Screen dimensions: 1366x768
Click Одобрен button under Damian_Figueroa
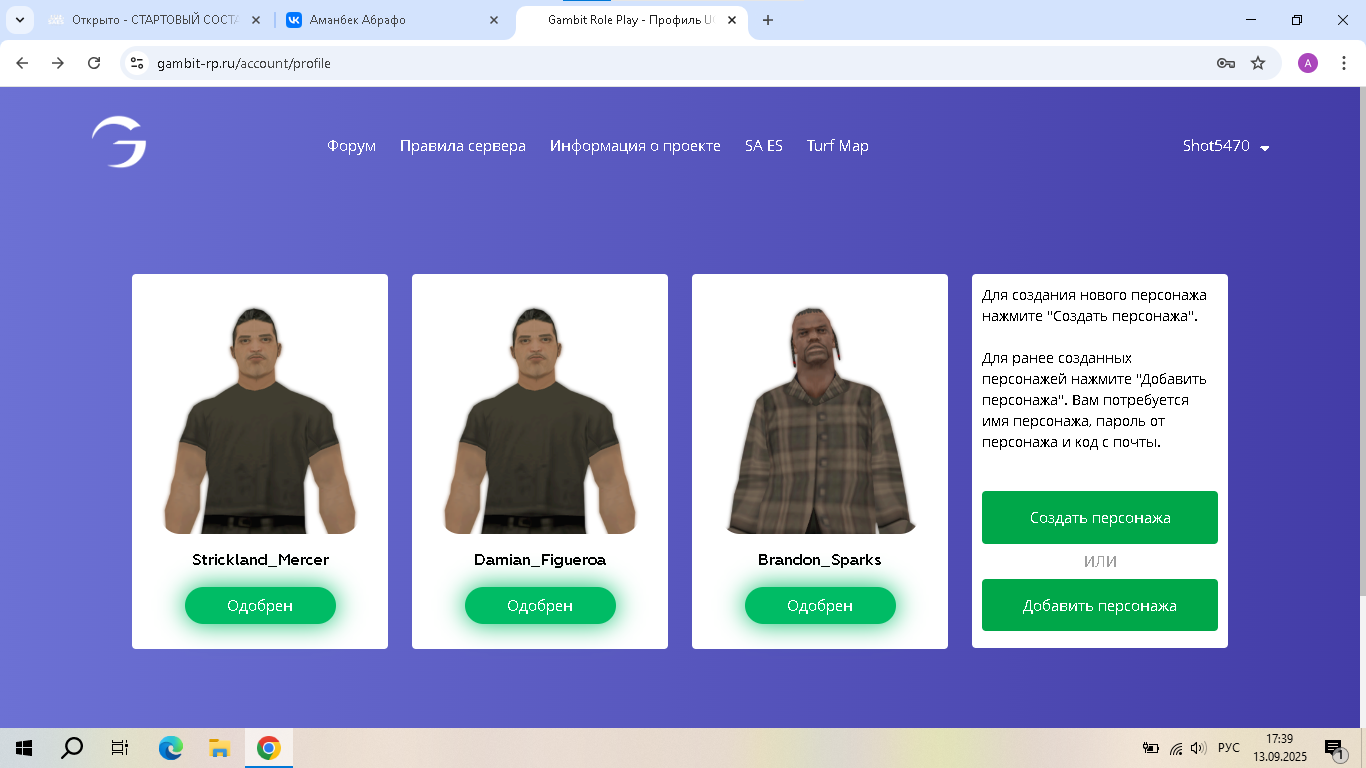click(x=540, y=606)
